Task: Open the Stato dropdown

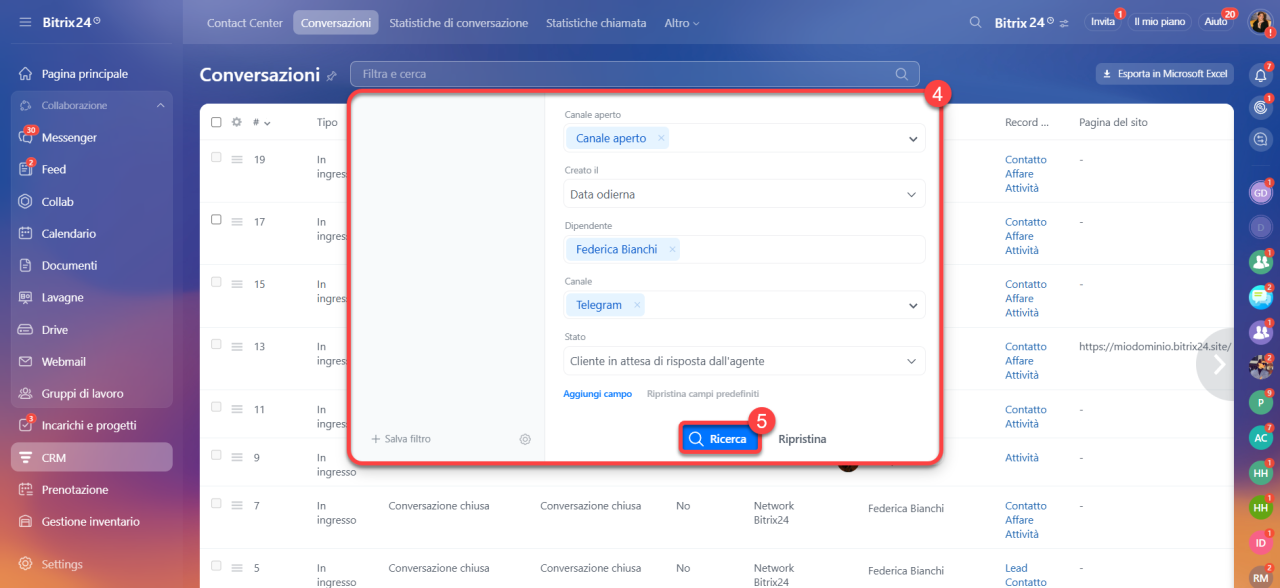Action: click(745, 361)
